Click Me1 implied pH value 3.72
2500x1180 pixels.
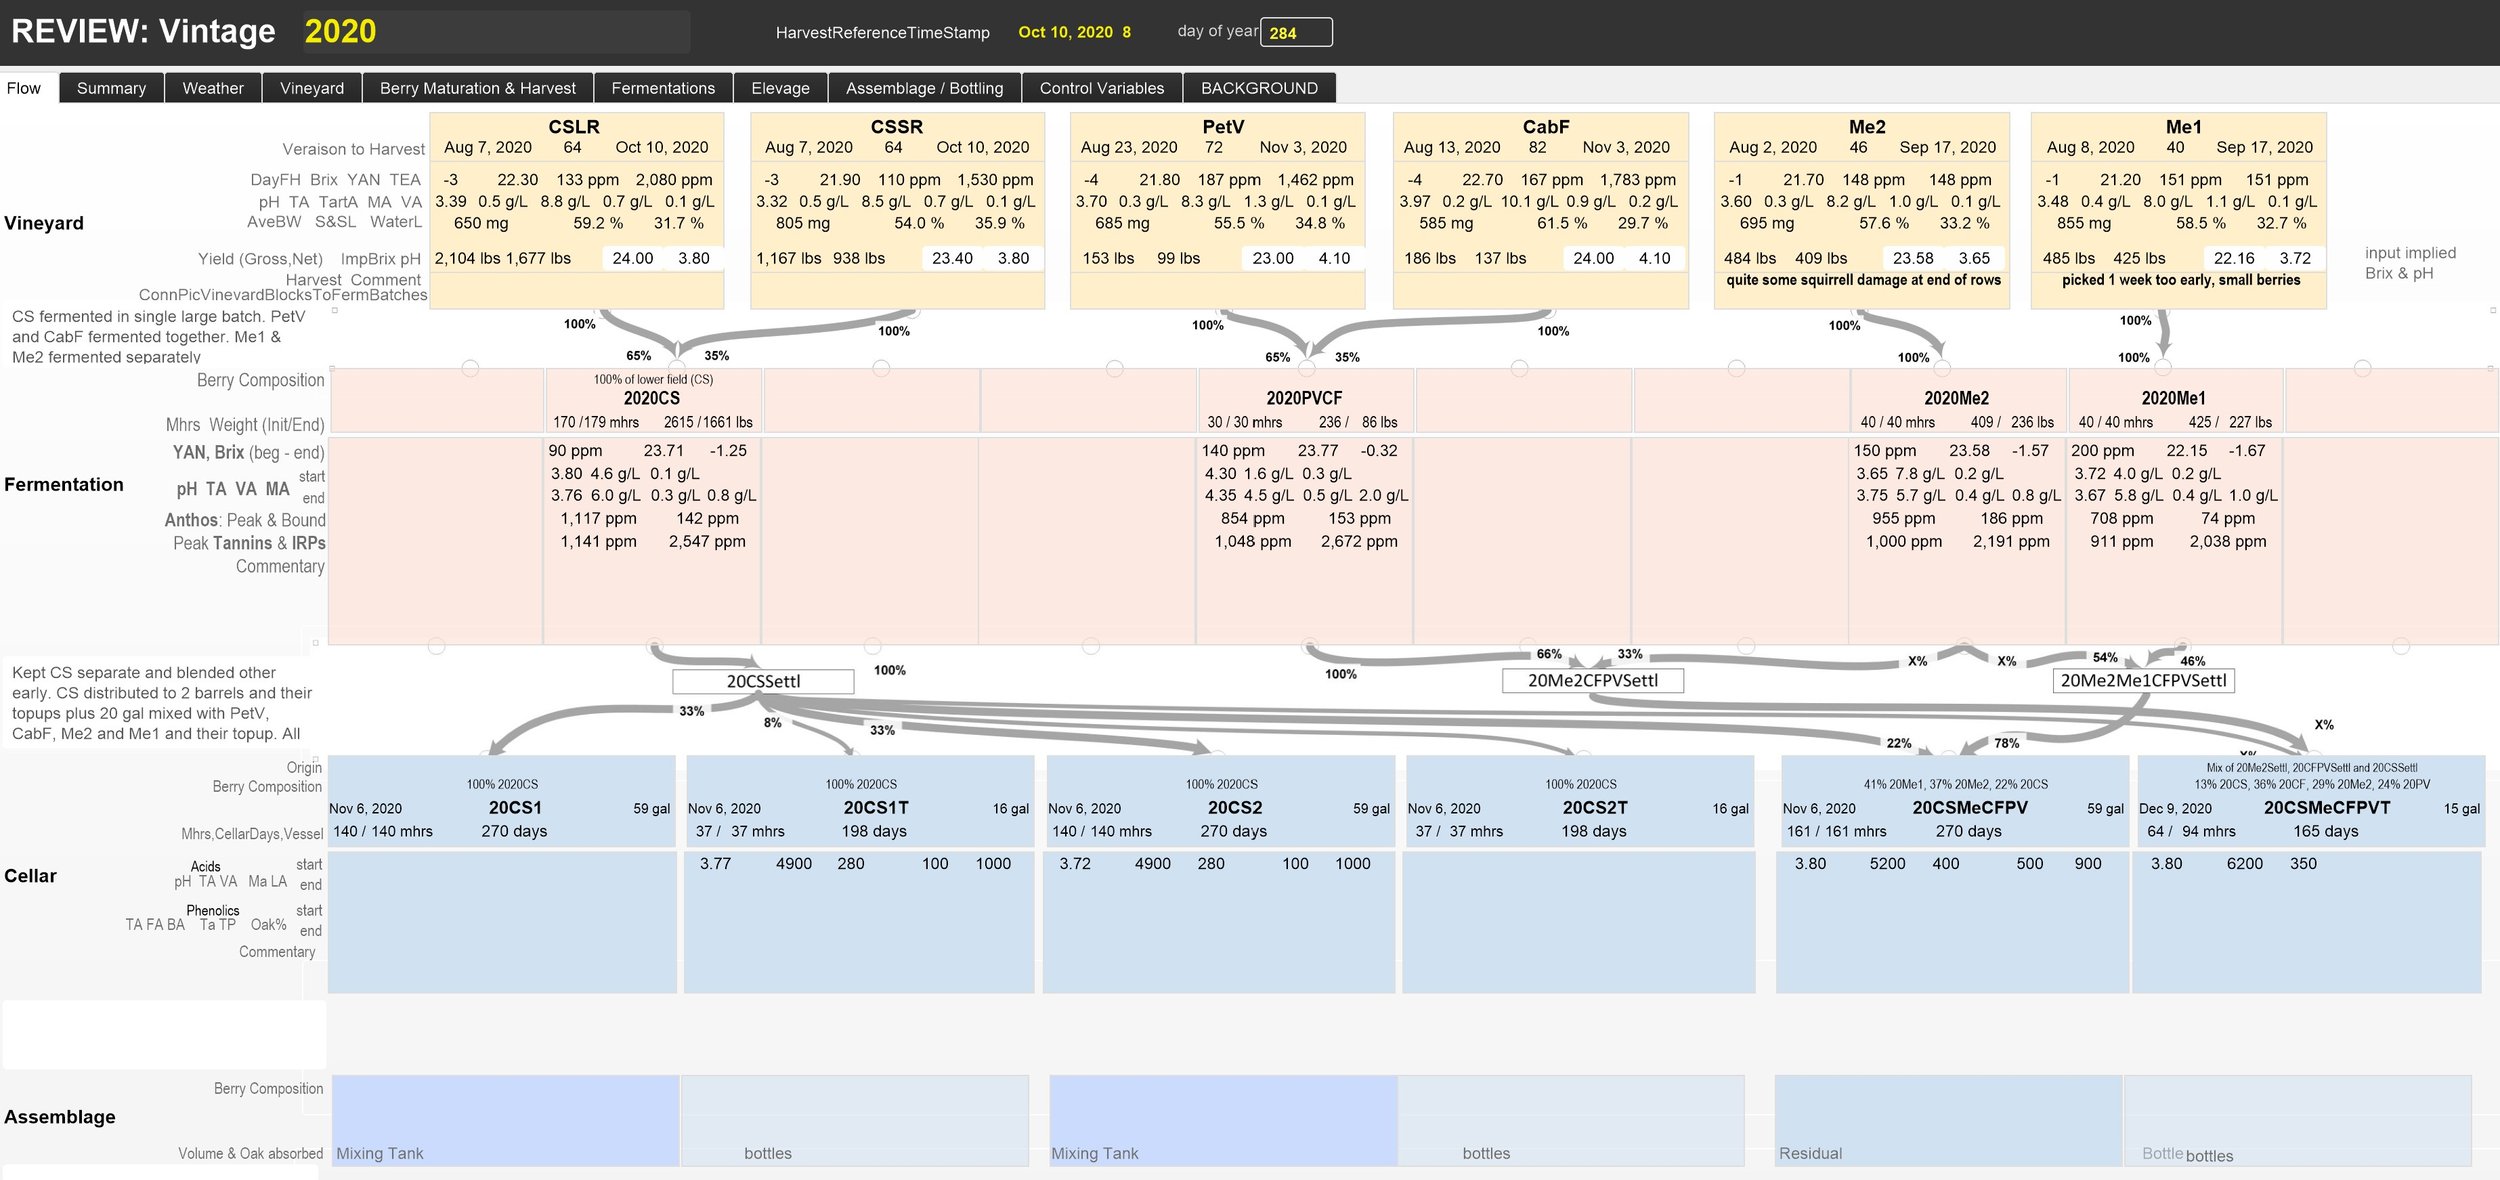[x=2295, y=258]
